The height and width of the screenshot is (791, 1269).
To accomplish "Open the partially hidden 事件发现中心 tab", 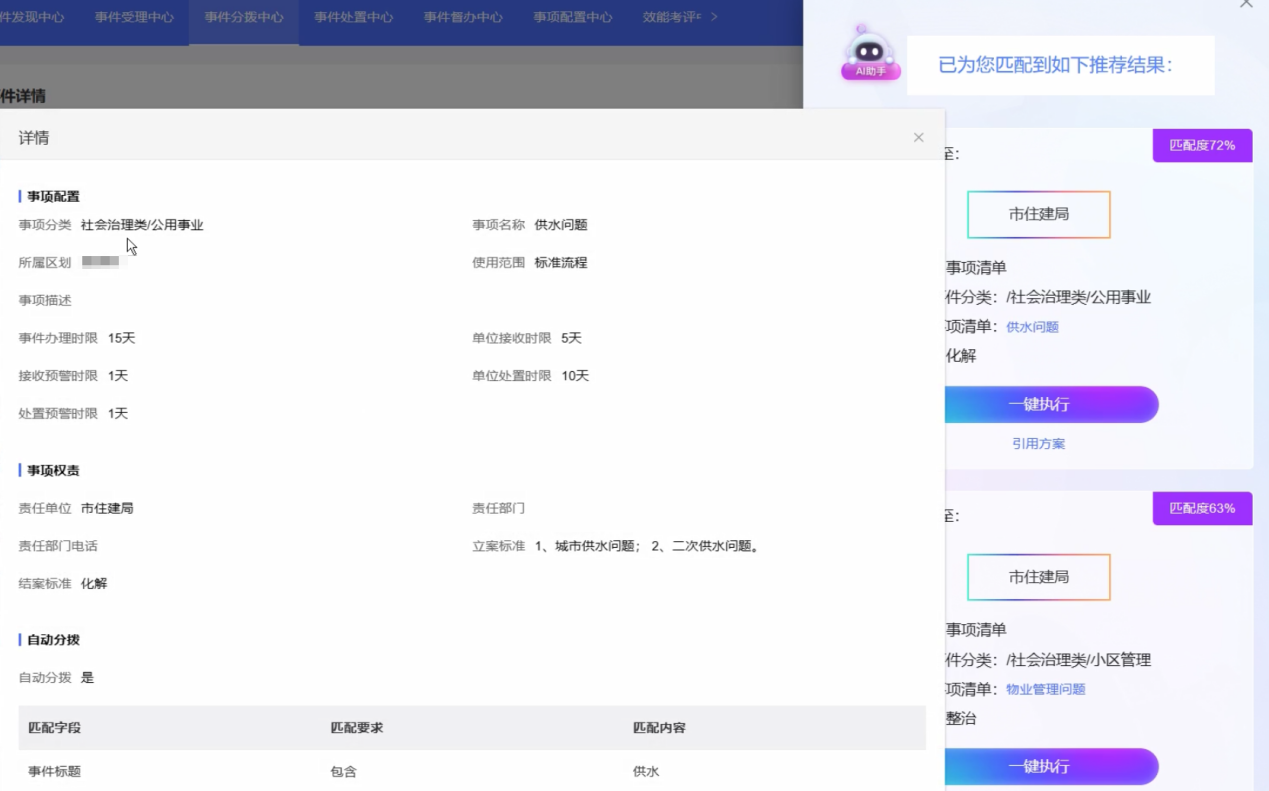I will coord(32,18).
